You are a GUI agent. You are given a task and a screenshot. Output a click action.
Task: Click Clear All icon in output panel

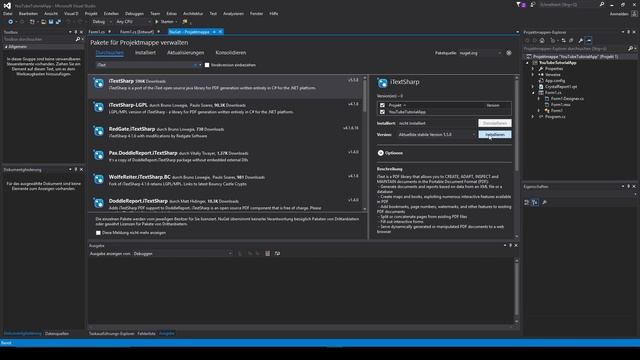point(267,253)
